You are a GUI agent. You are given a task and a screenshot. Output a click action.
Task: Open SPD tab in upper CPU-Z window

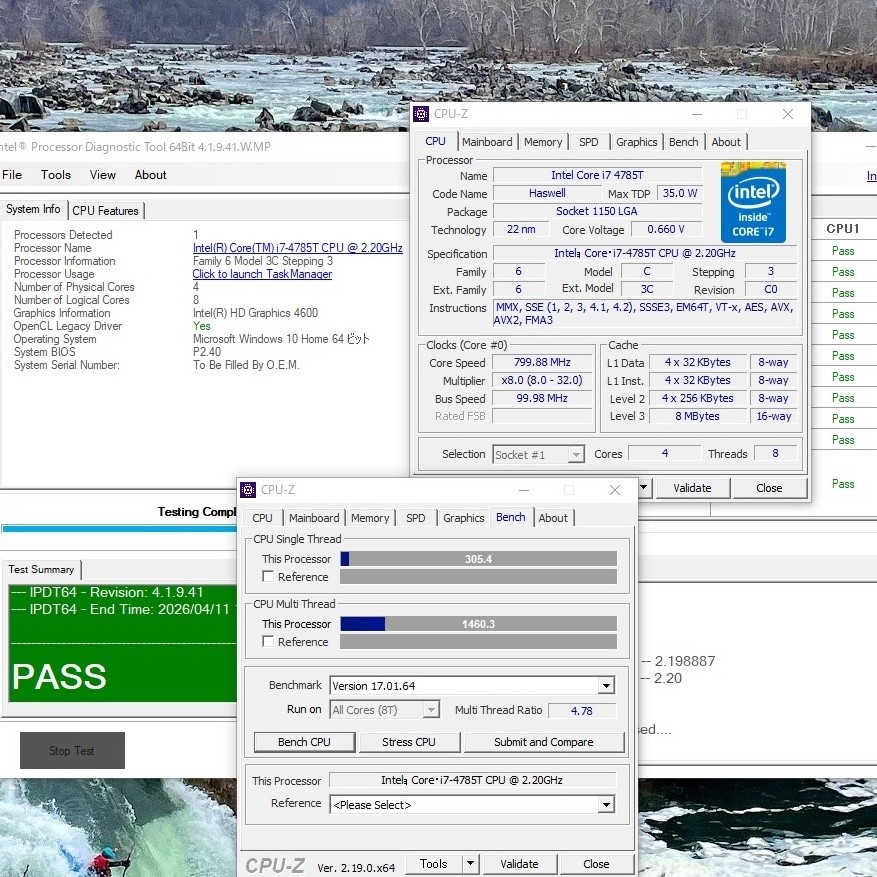pos(588,142)
